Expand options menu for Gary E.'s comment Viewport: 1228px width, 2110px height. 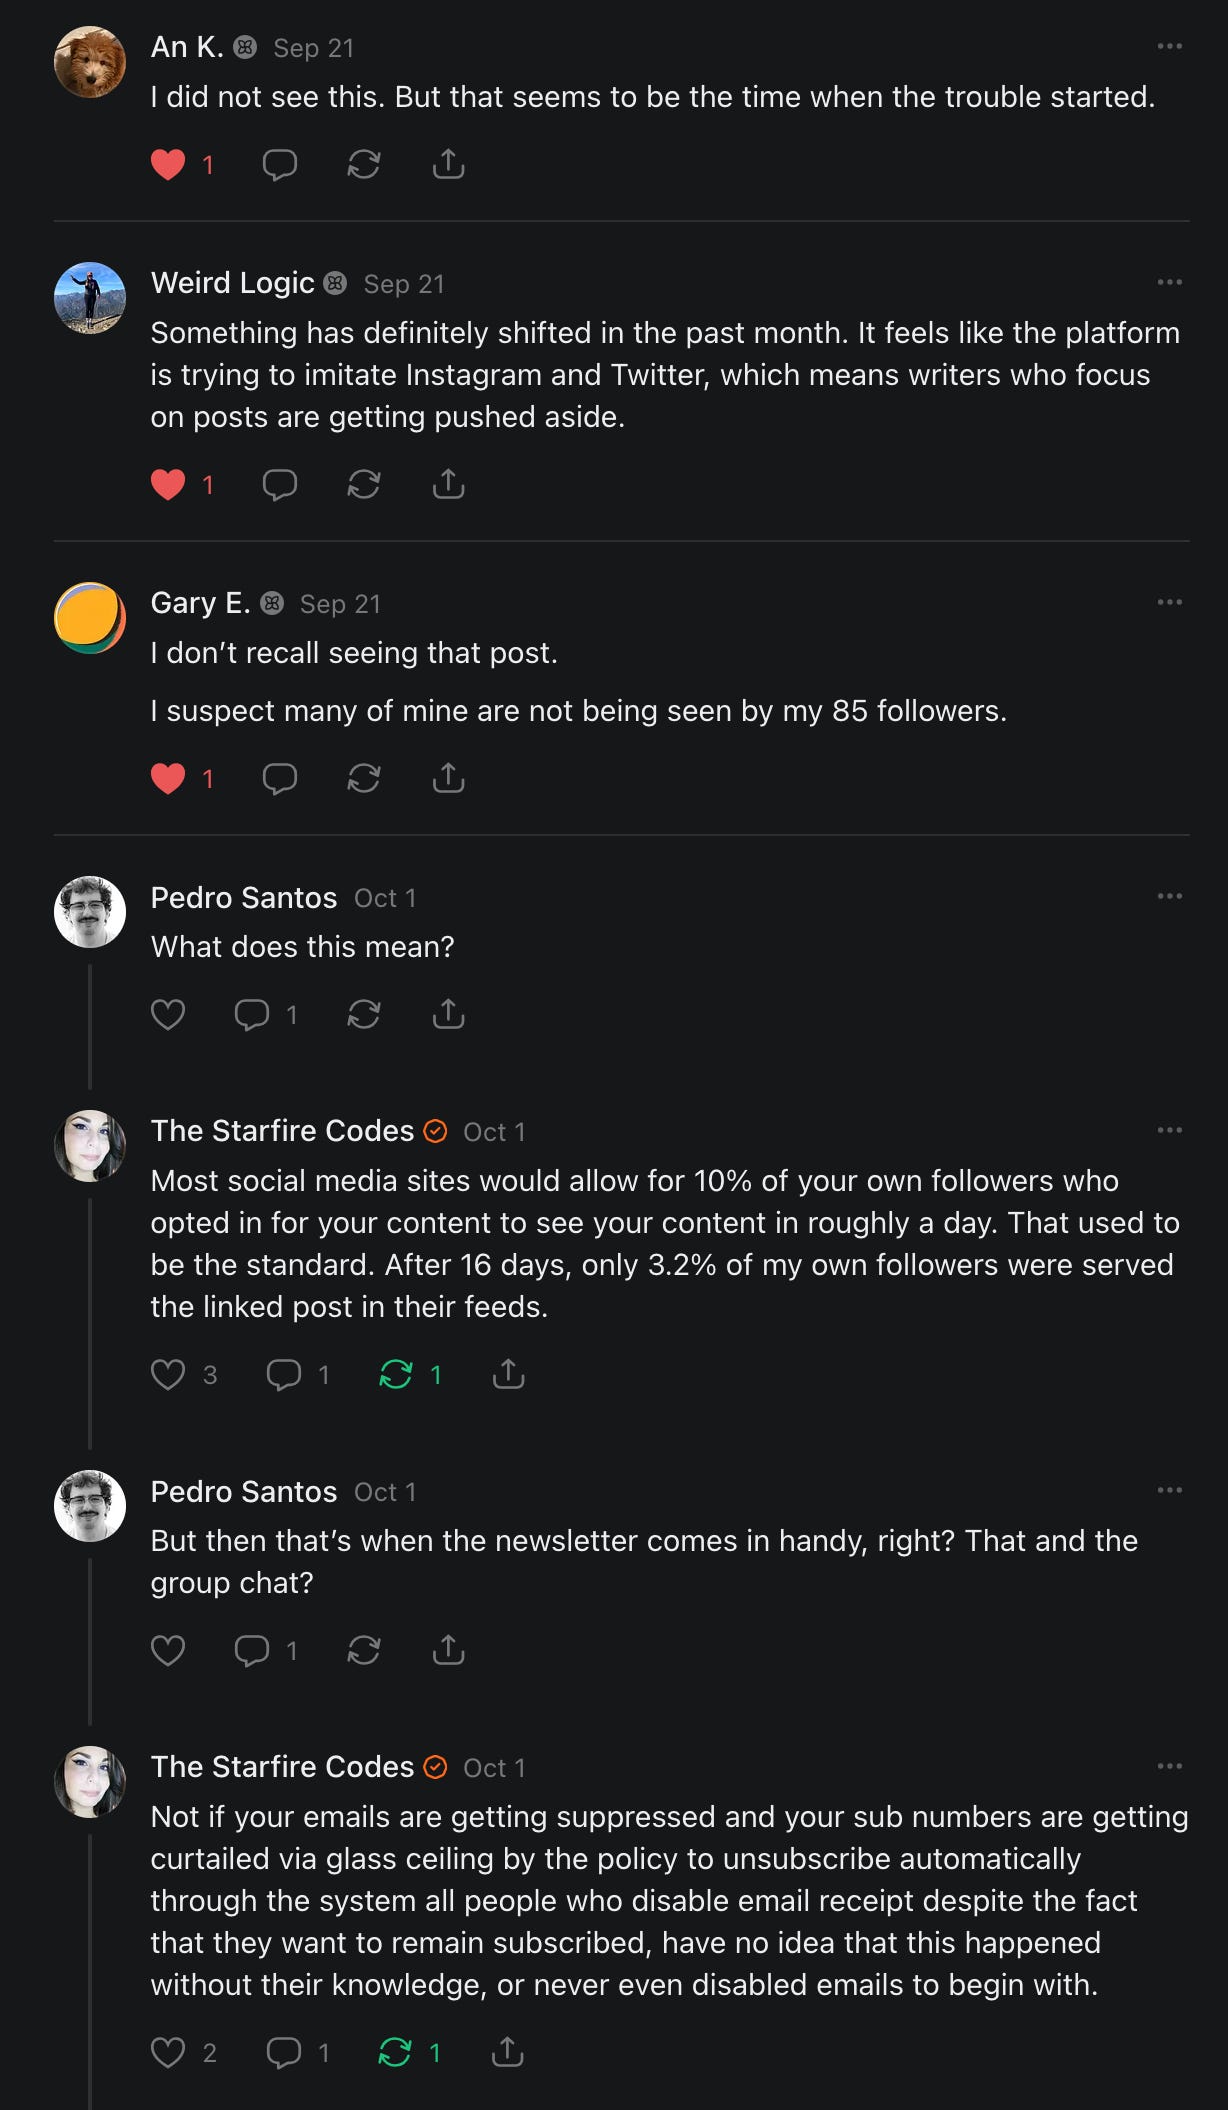click(x=1169, y=603)
